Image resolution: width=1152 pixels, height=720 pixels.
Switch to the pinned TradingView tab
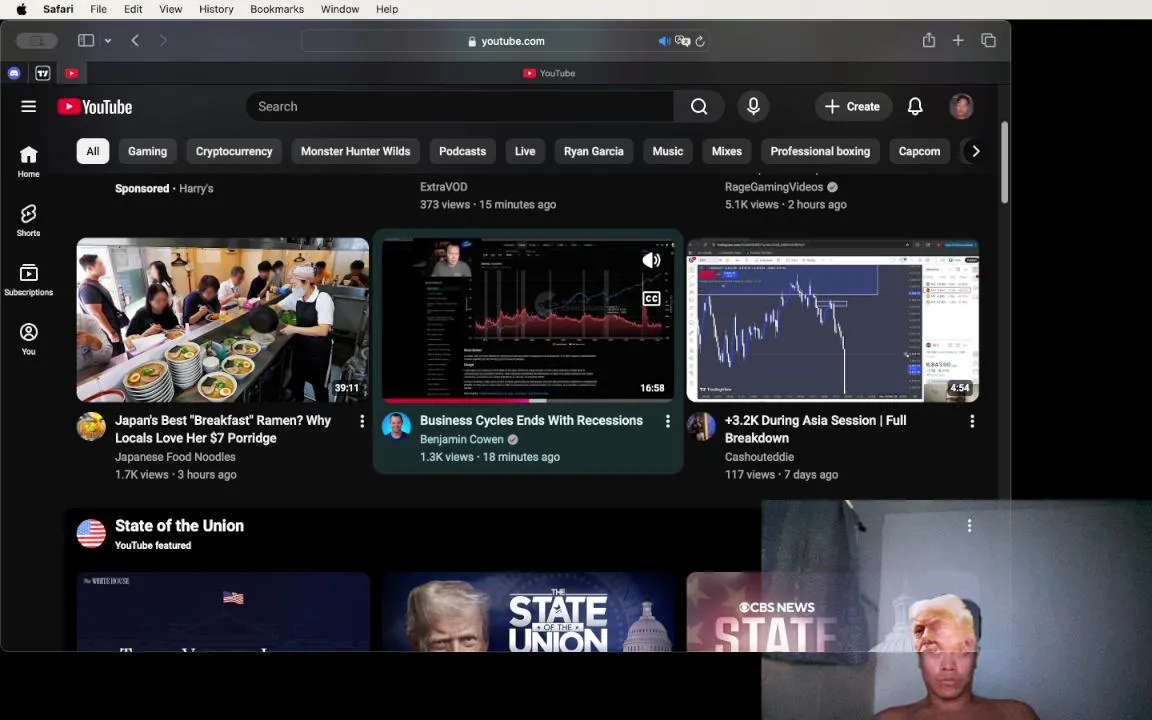(43, 73)
